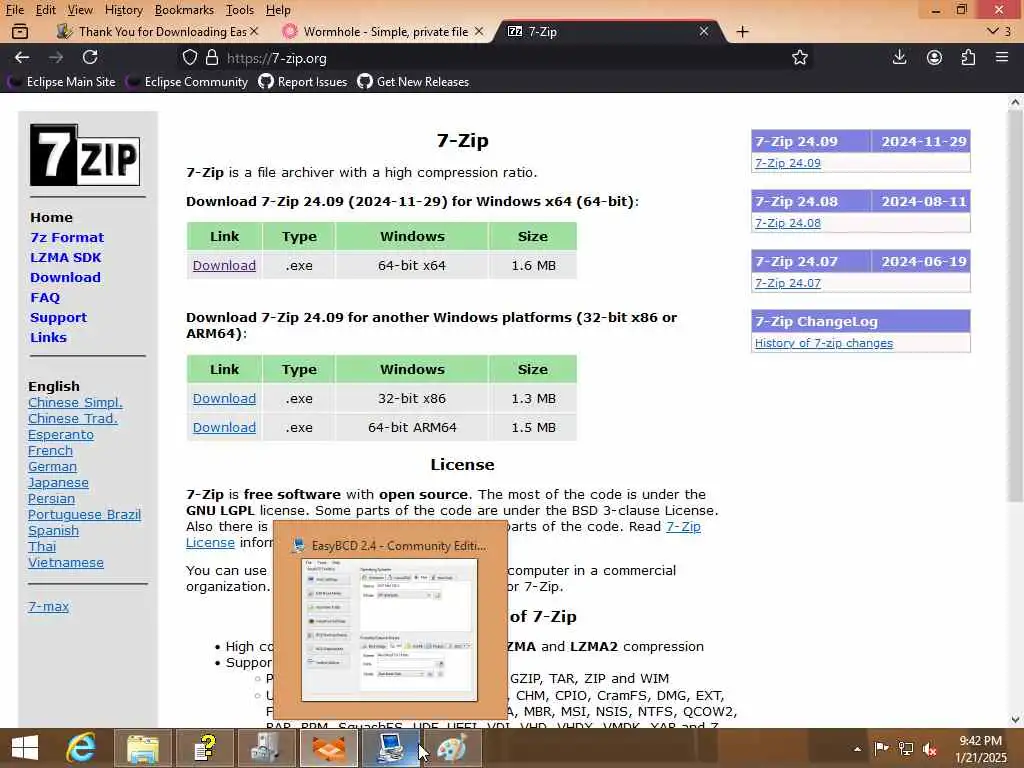This screenshot has height=768, width=1024.
Task: Add a new tab with the plus icon
Action: [x=743, y=31]
